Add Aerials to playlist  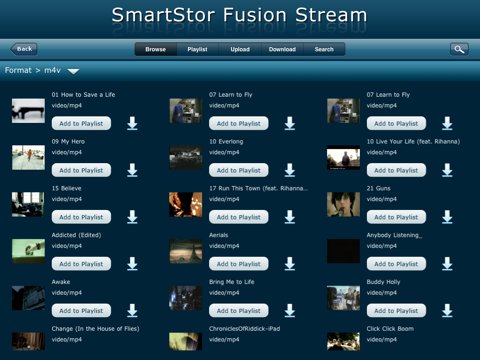tap(239, 264)
